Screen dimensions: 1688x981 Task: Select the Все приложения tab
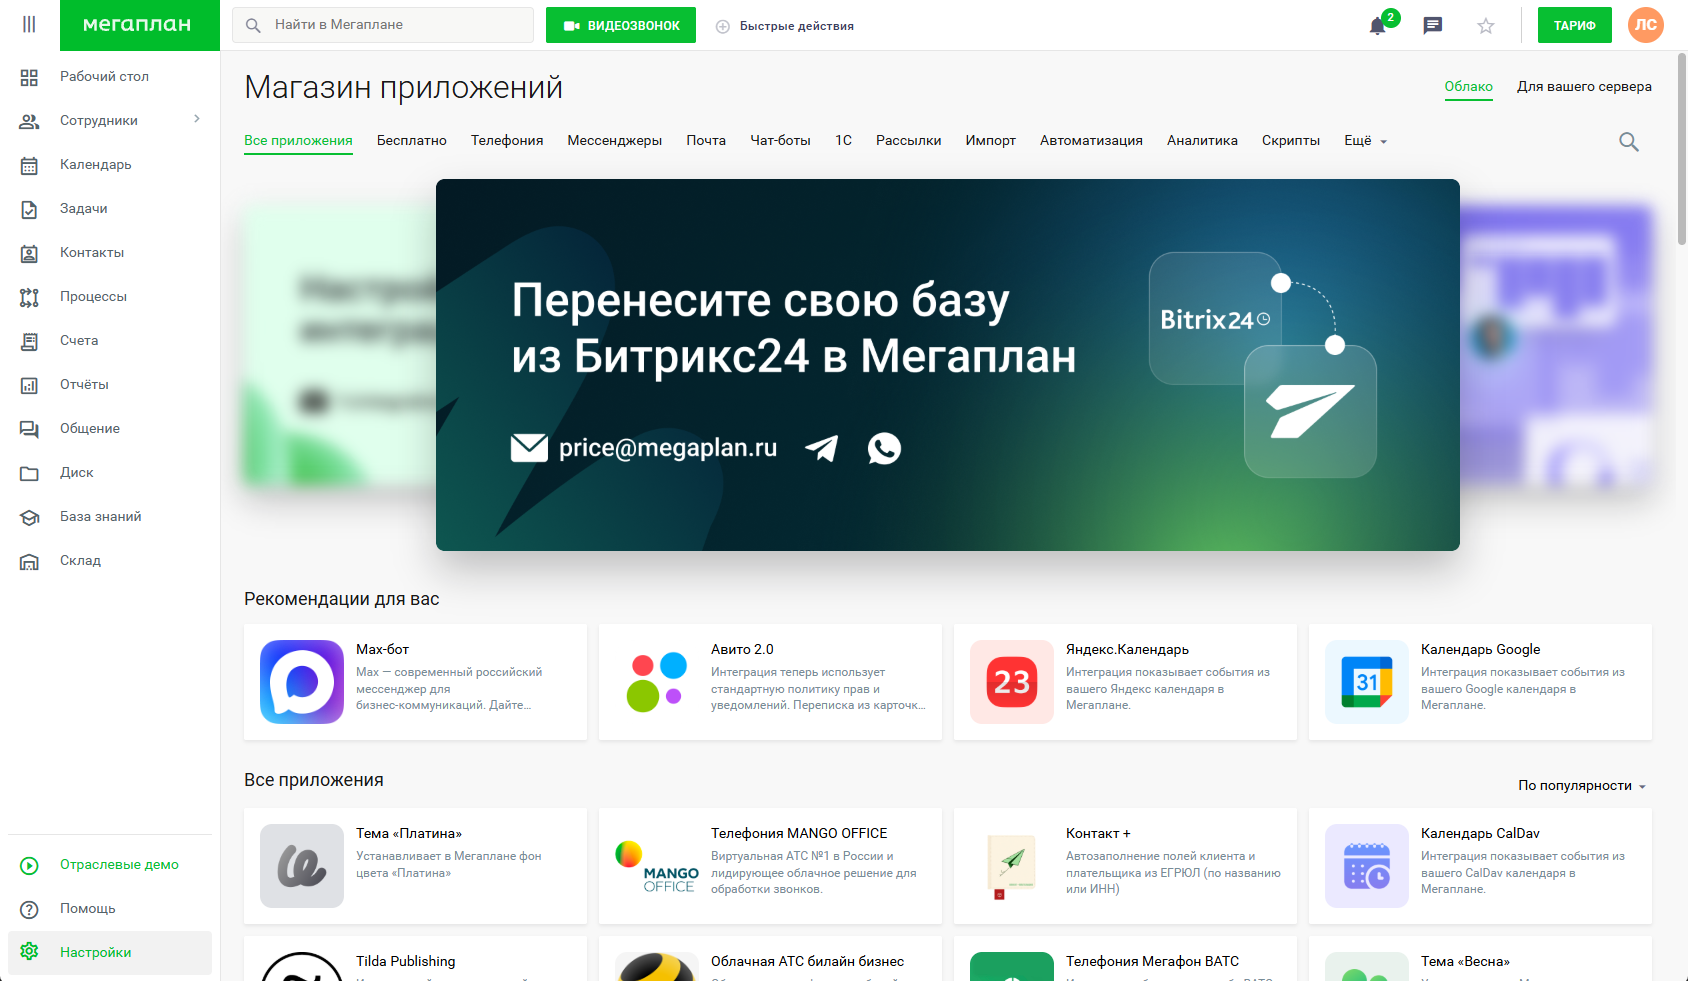click(298, 141)
